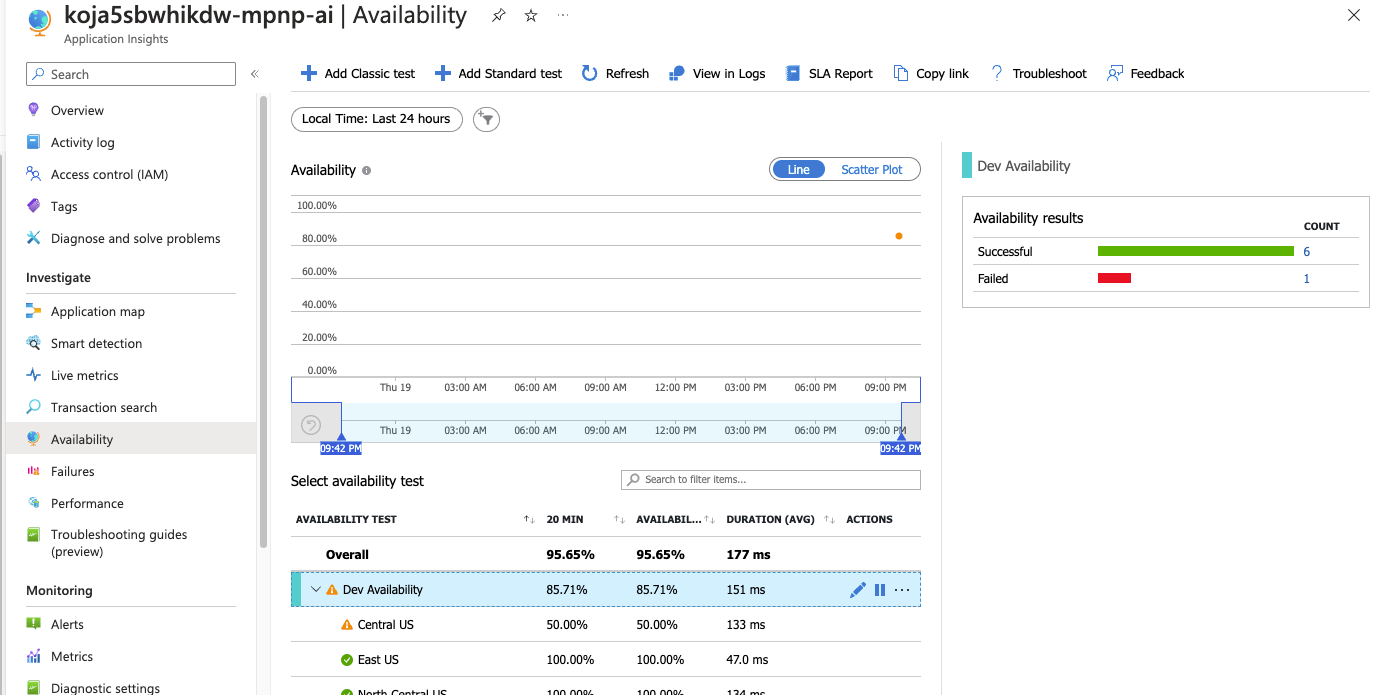
Task: Show Availability info tooltip icon
Action: tap(366, 171)
